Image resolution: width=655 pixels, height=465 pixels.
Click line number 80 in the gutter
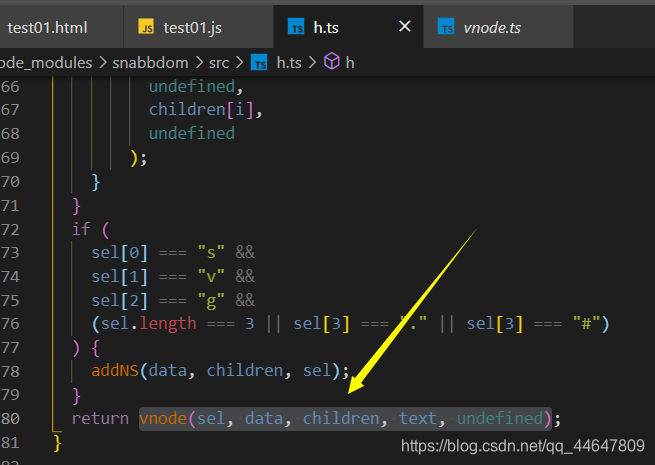[10, 418]
